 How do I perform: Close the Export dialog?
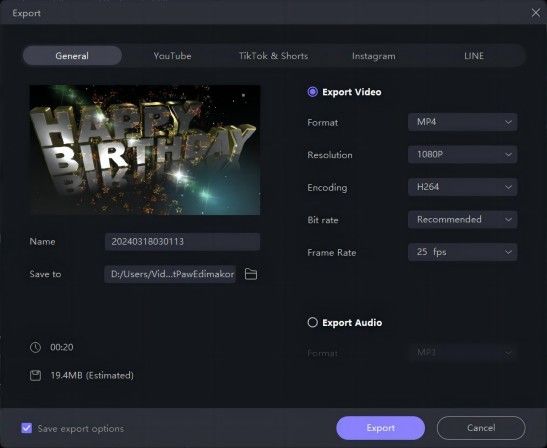pos(535,13)
